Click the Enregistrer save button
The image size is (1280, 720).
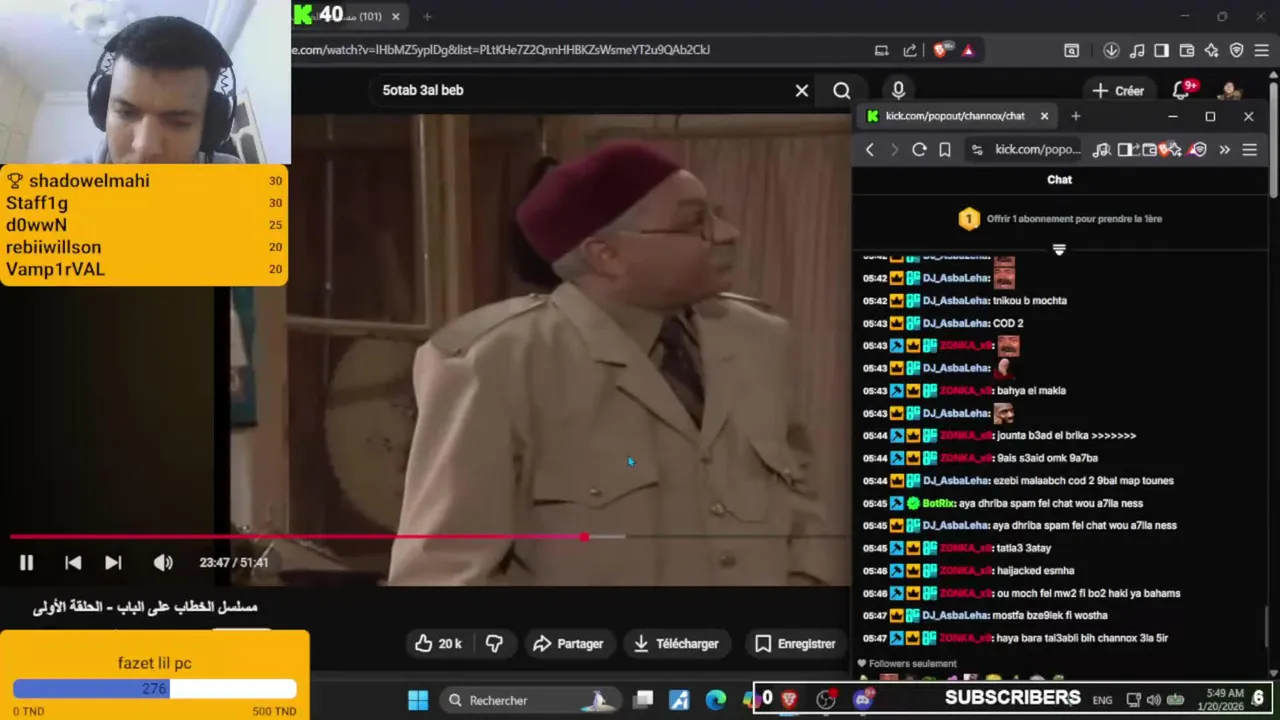[x=795, y=644]
